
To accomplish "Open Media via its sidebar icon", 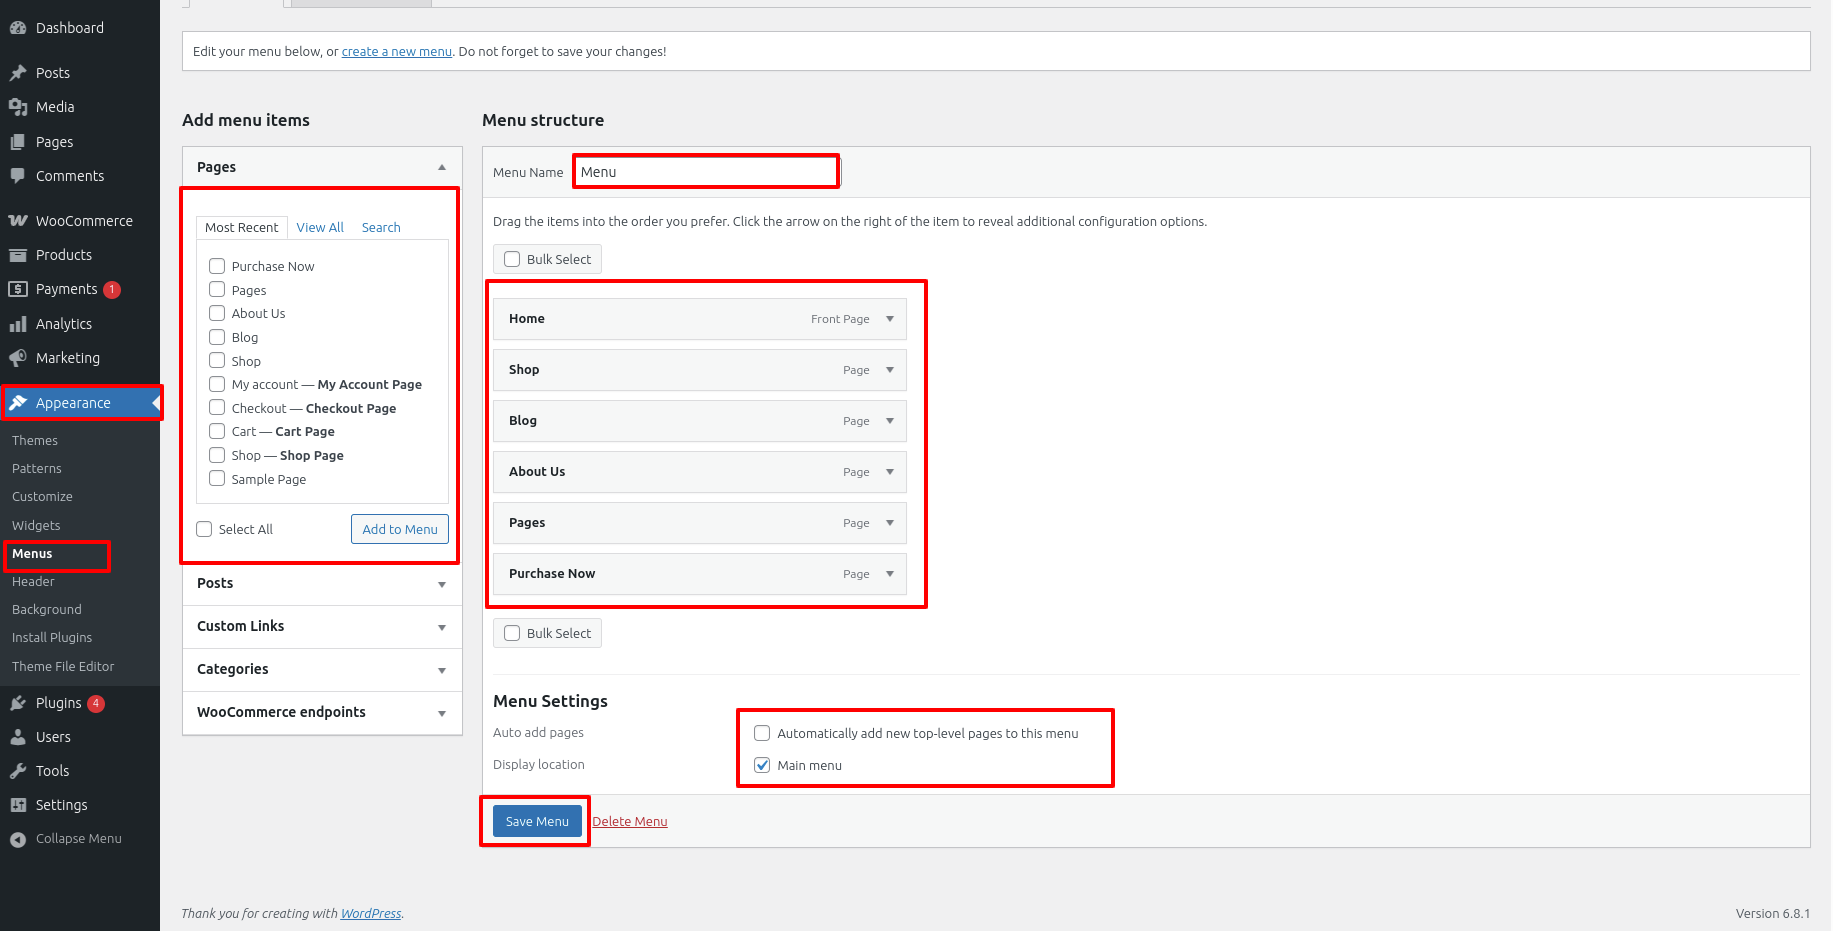I will (18, 107).
